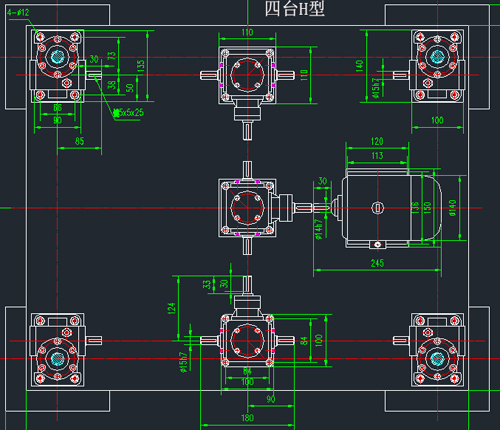
Task: Click the 150 motor dimension text
Action: [x=428, y=207]
